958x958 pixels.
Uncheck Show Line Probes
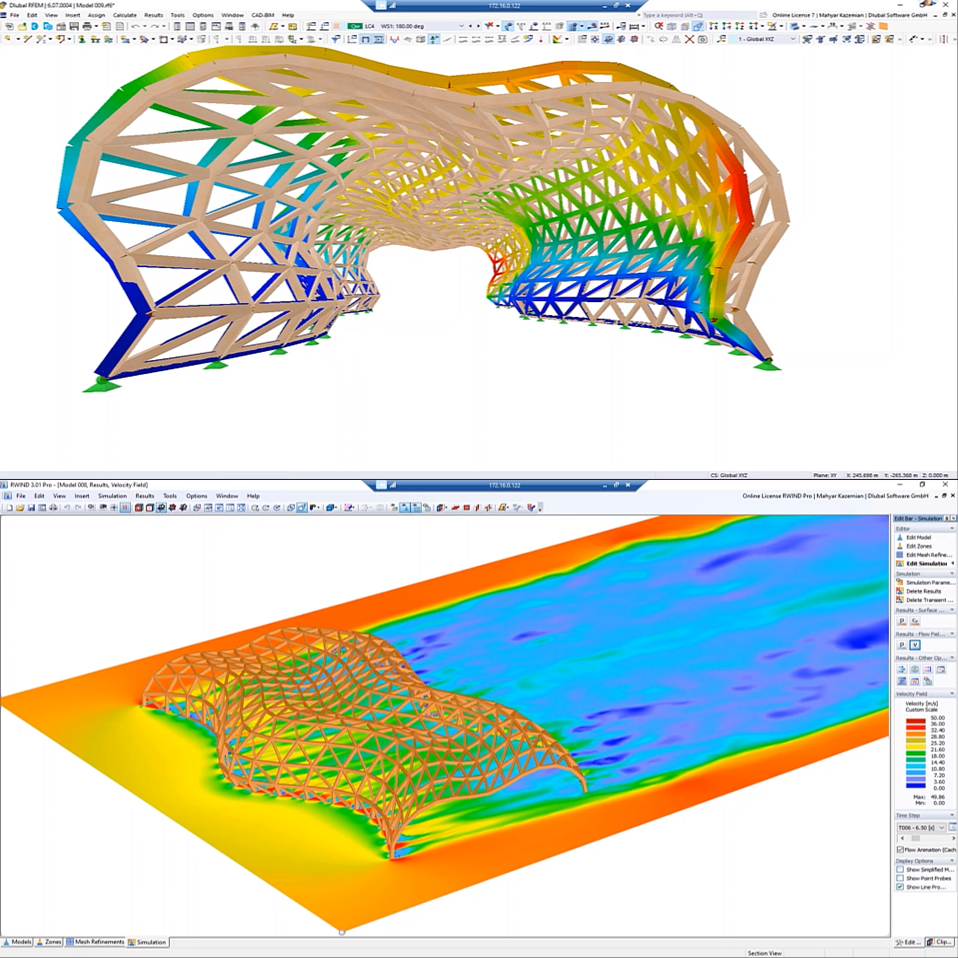[x=902, y=886]
